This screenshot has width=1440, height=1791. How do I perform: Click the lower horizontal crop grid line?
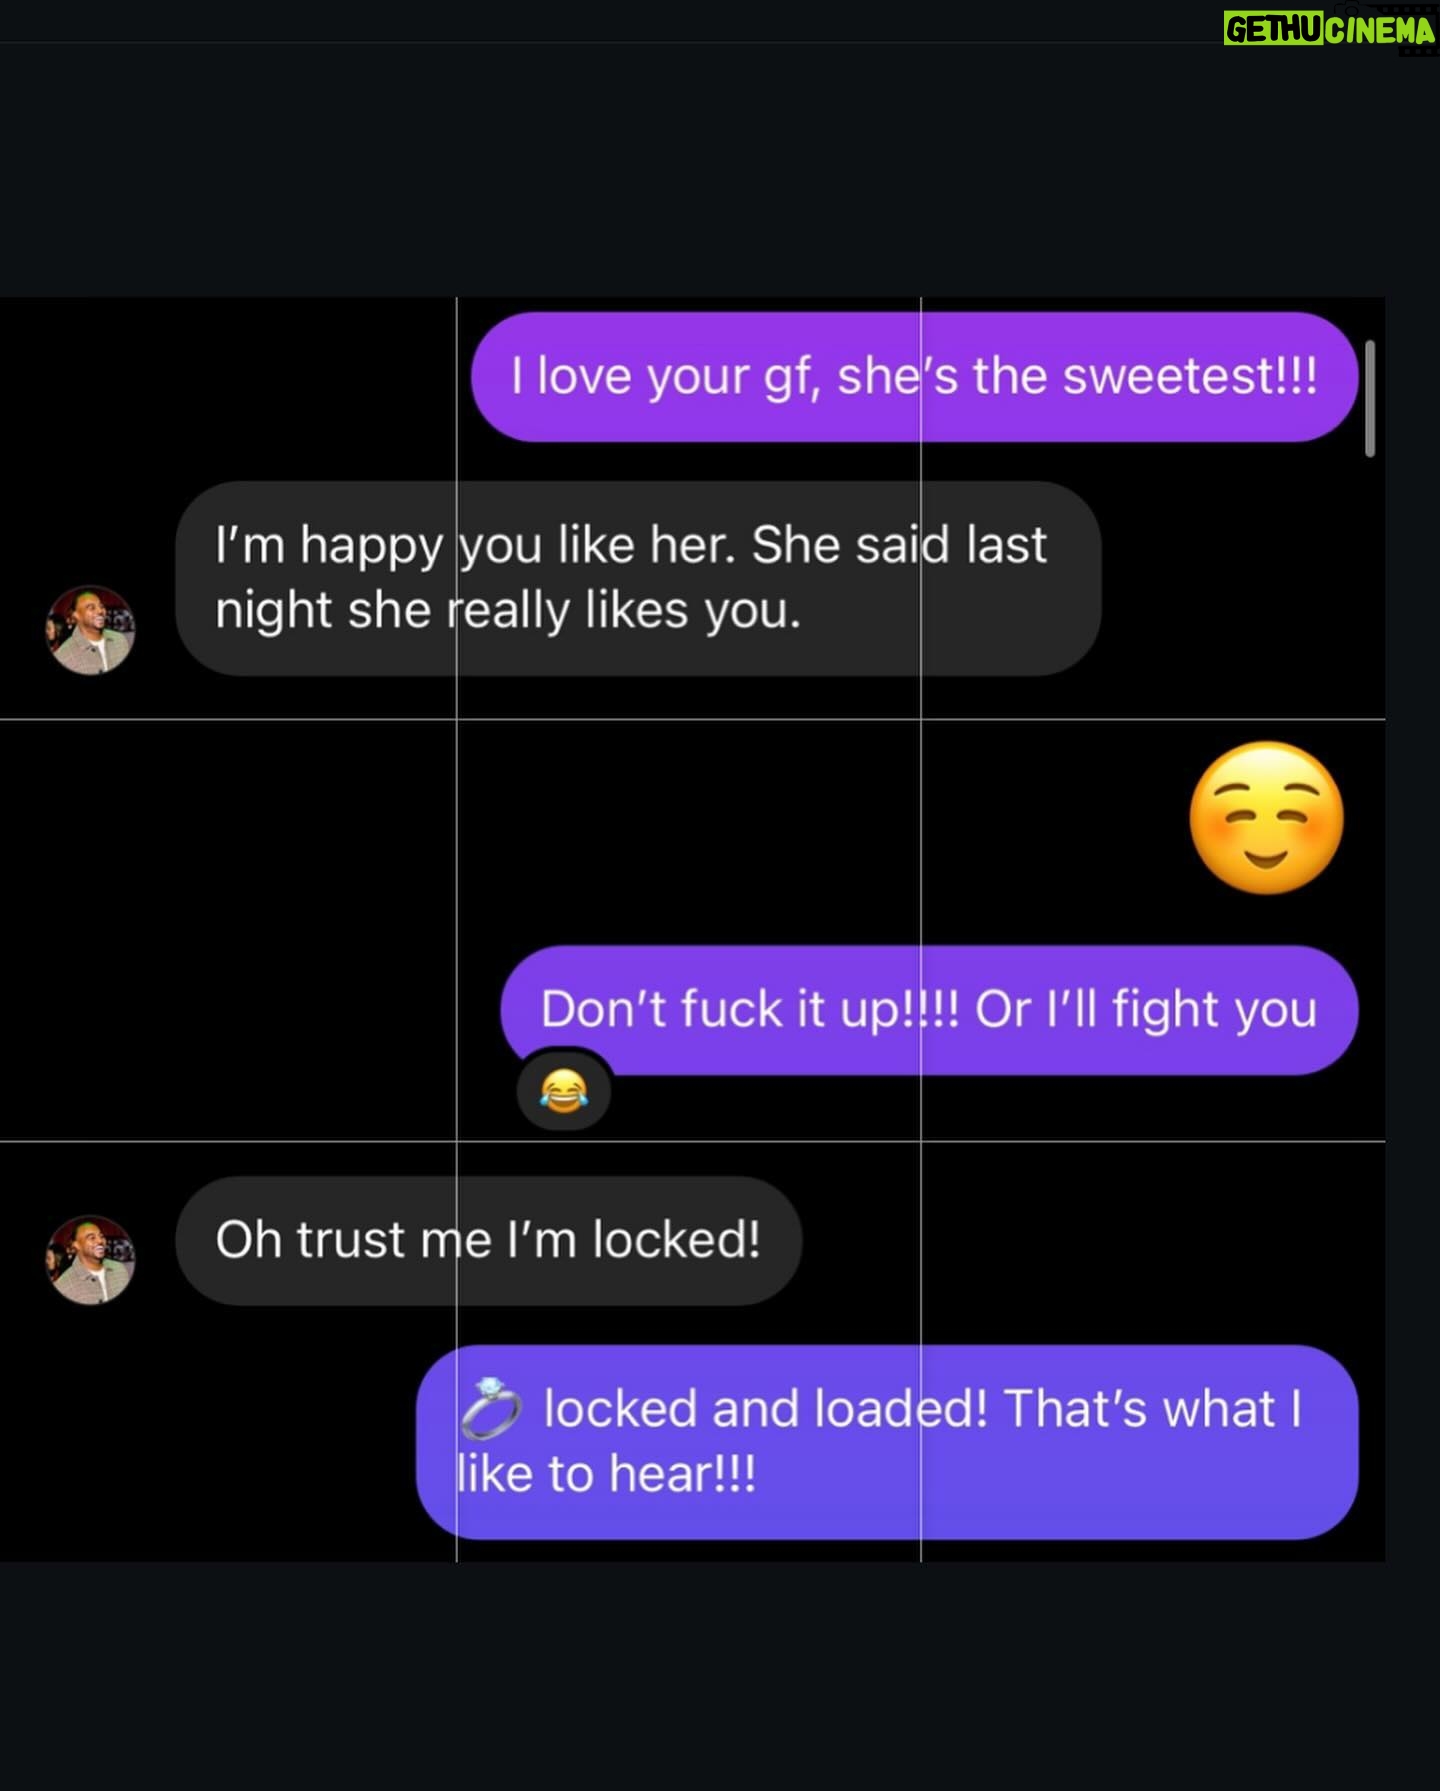click(x=692, y=1141)
